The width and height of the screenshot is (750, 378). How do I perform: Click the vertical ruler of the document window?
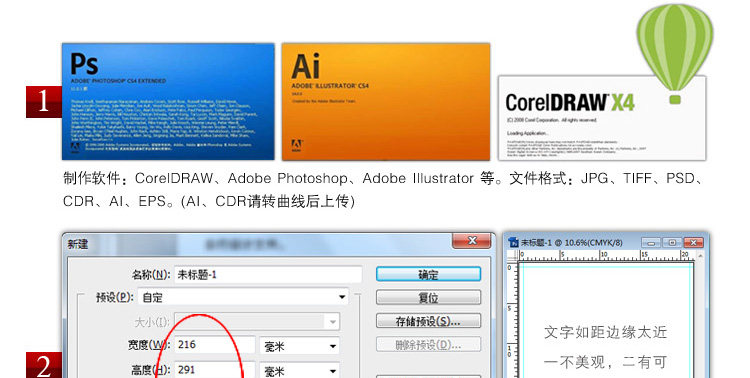512,320
